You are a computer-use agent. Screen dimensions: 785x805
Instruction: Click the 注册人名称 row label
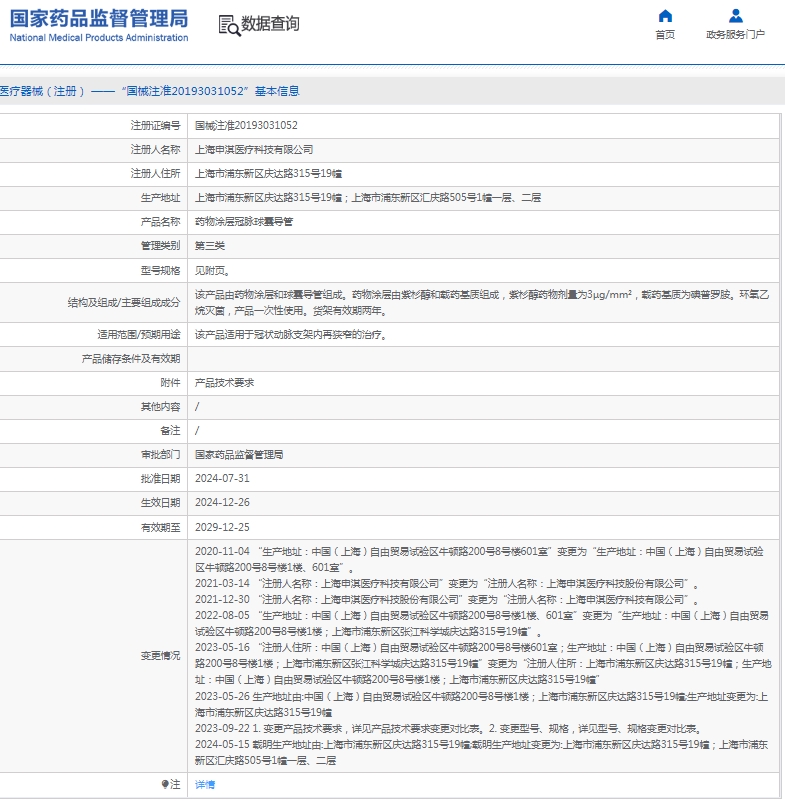coord(156,149)
